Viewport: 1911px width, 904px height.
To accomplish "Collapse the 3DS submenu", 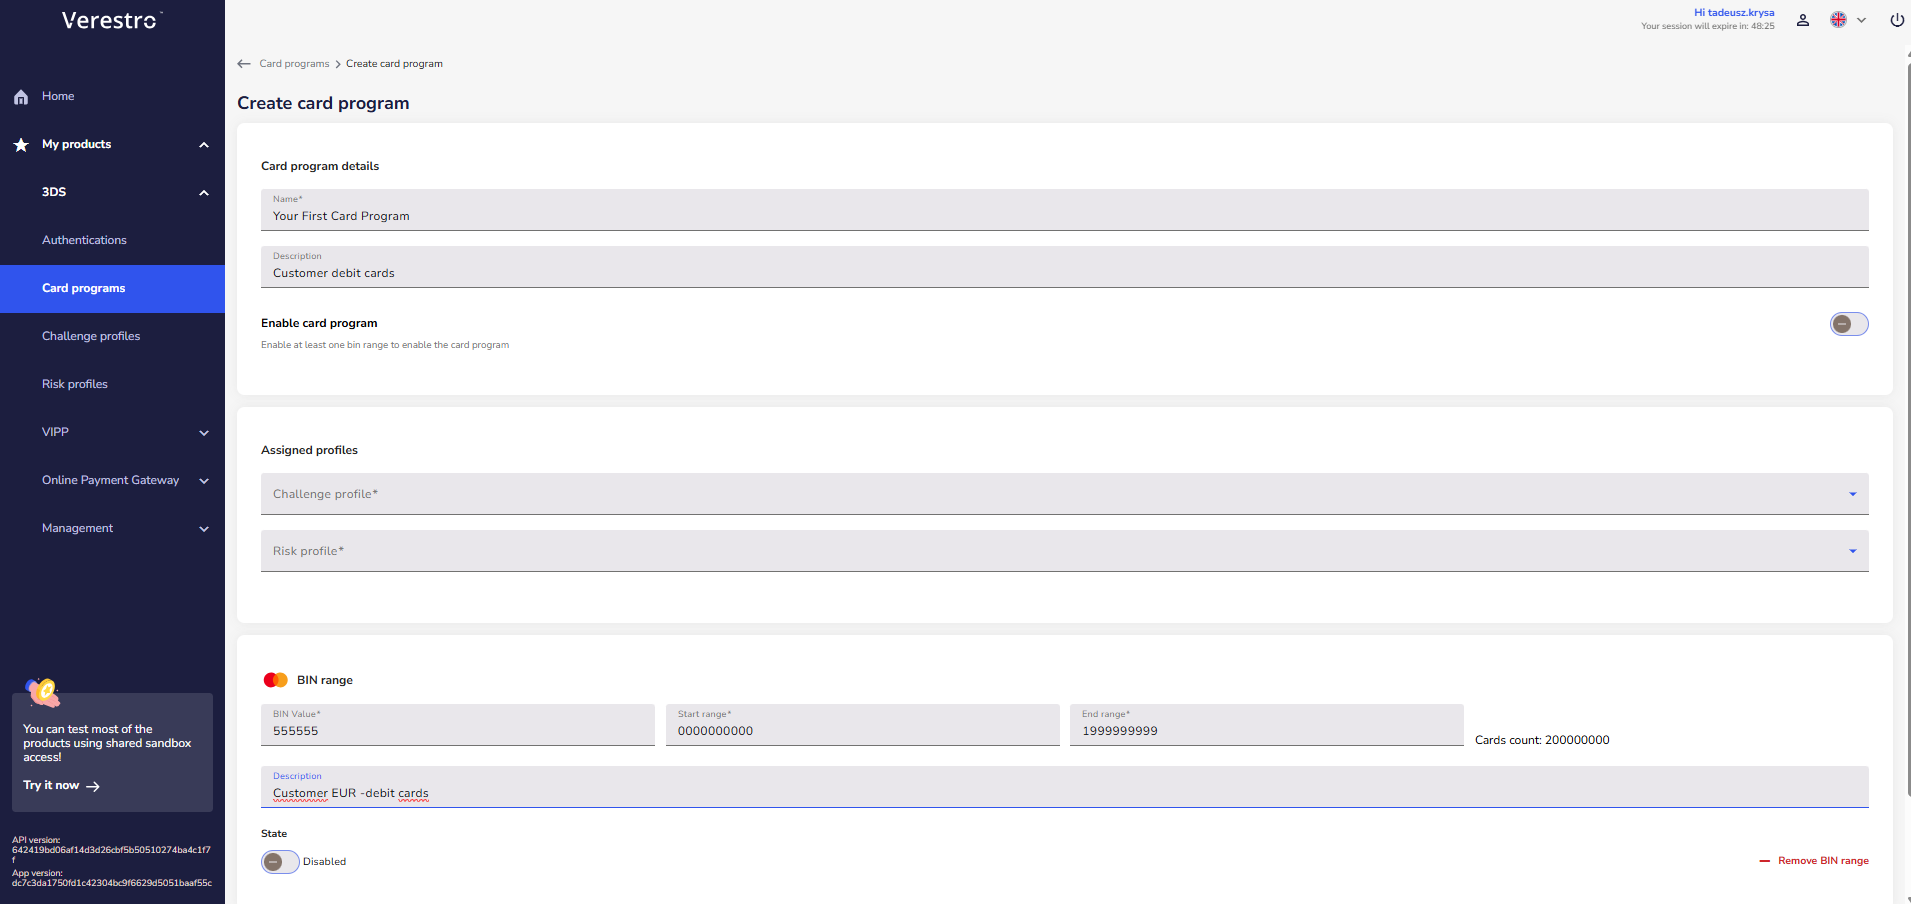I will pos(204,193).
